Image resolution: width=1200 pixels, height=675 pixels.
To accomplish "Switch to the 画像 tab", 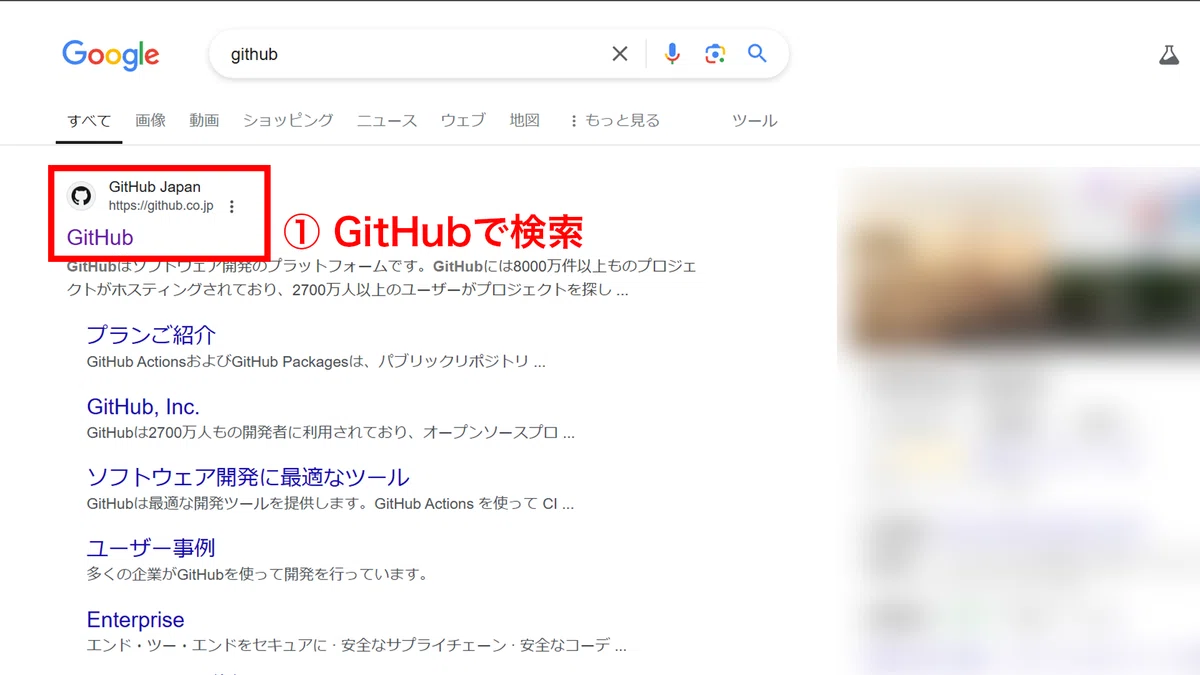I will (151, 120).
